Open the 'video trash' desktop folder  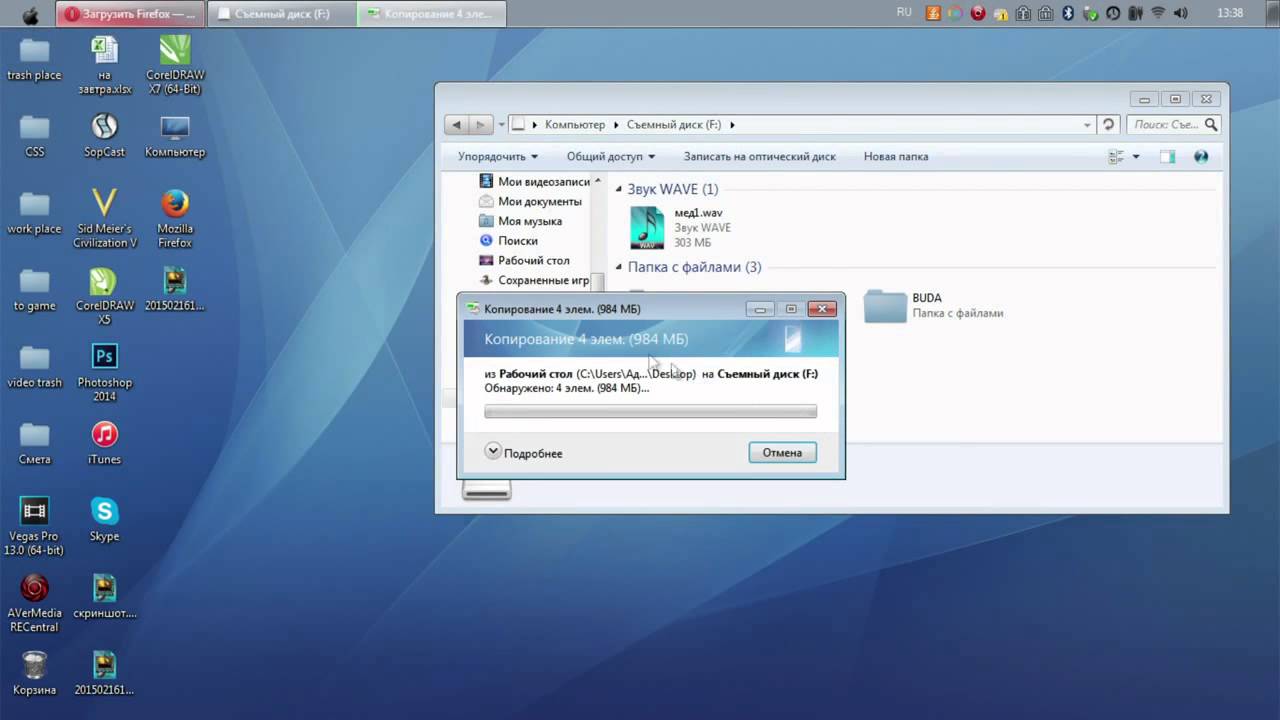click(x=34, y=367)
